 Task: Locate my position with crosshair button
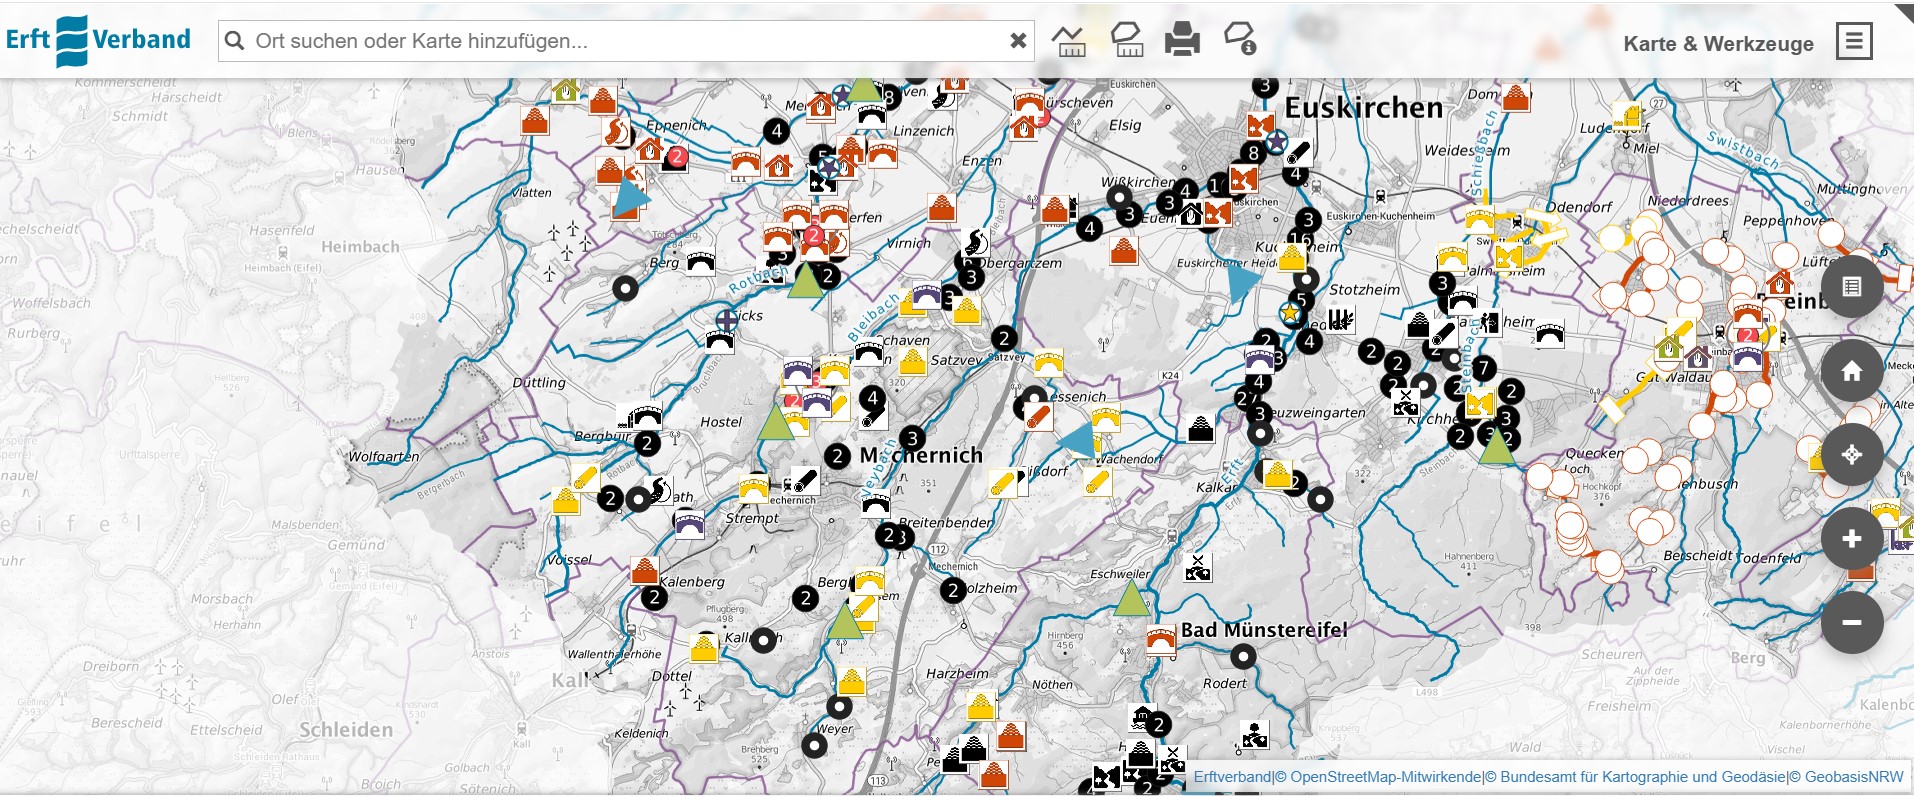[x=1852, y=454]
